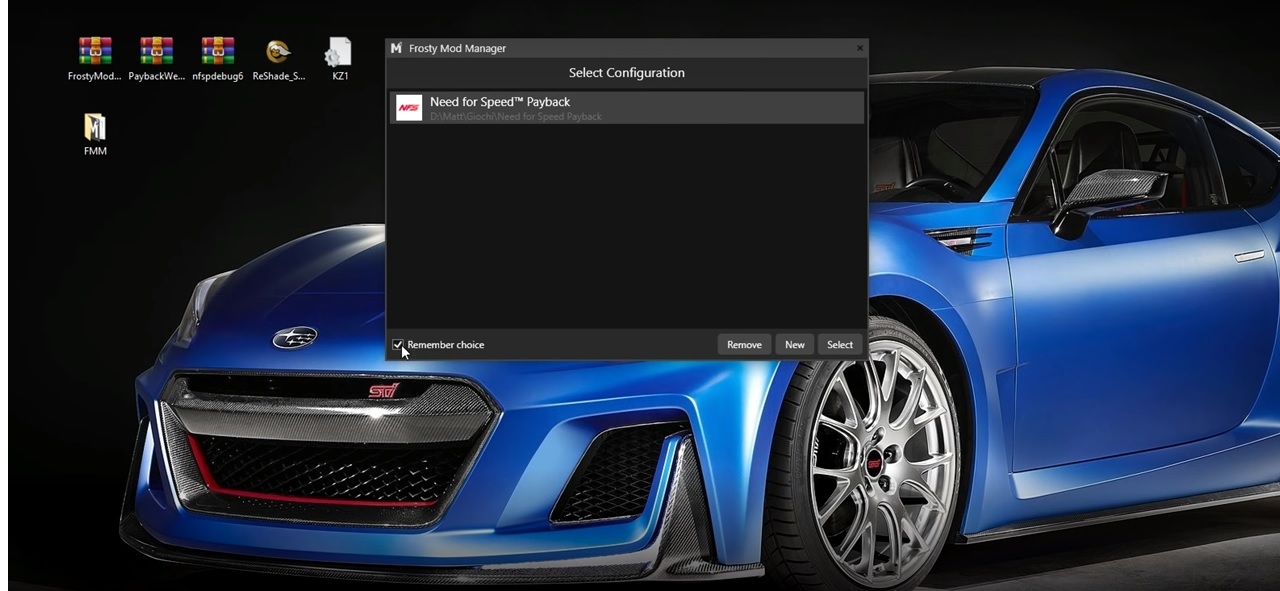1280x591 pixels.
Task: Choose the Need for Speed Payback title
Action: [x=500, y=102]
